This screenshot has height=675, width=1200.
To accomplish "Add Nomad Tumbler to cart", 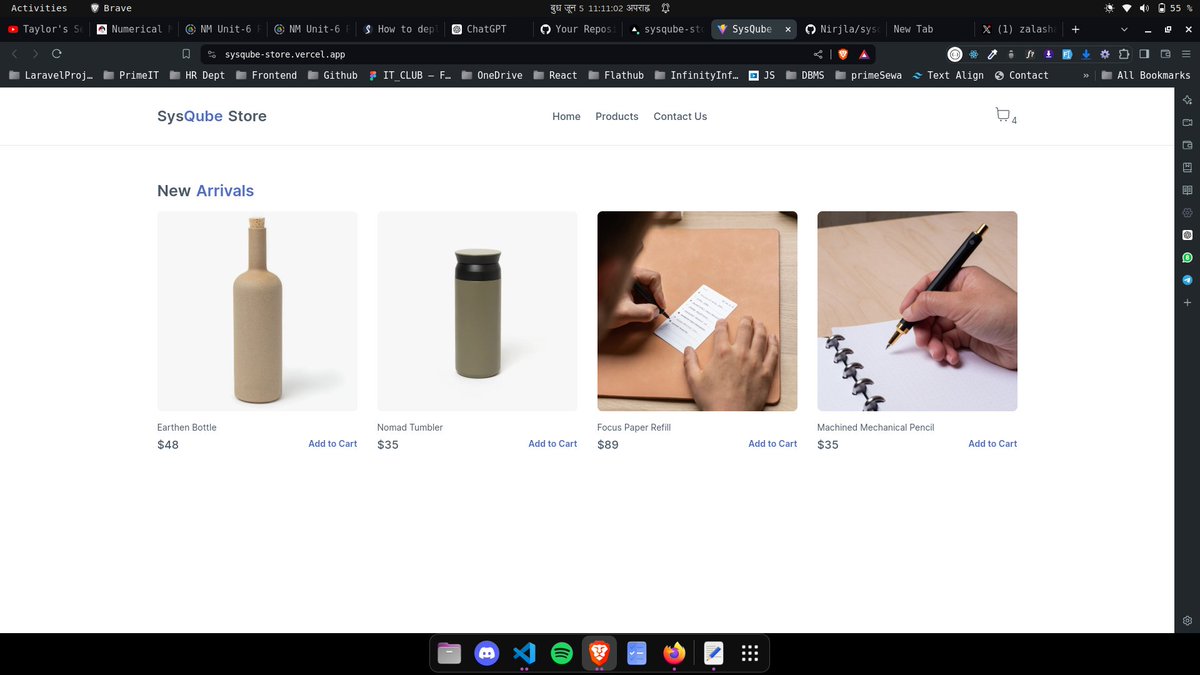I will pyautogui.click(x=552, y=444).
